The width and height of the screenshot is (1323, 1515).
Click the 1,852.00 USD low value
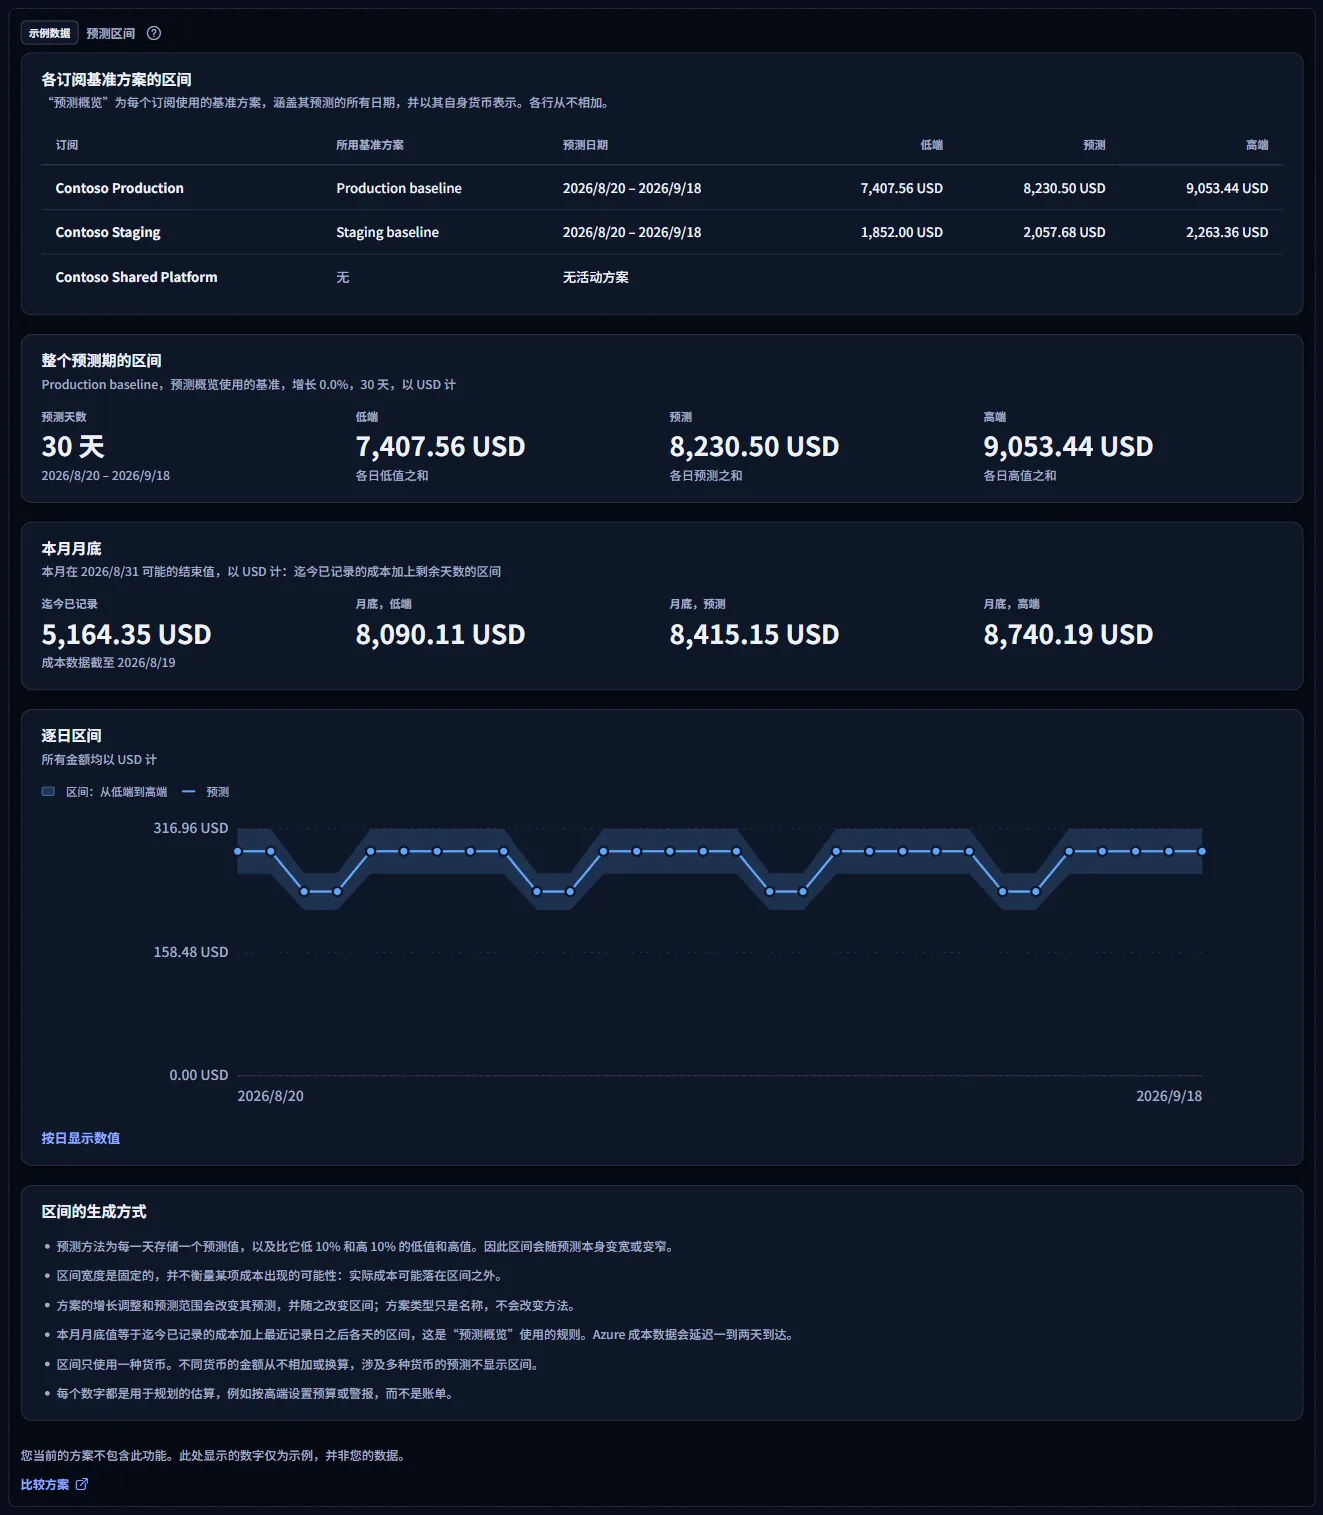point(901,232)
